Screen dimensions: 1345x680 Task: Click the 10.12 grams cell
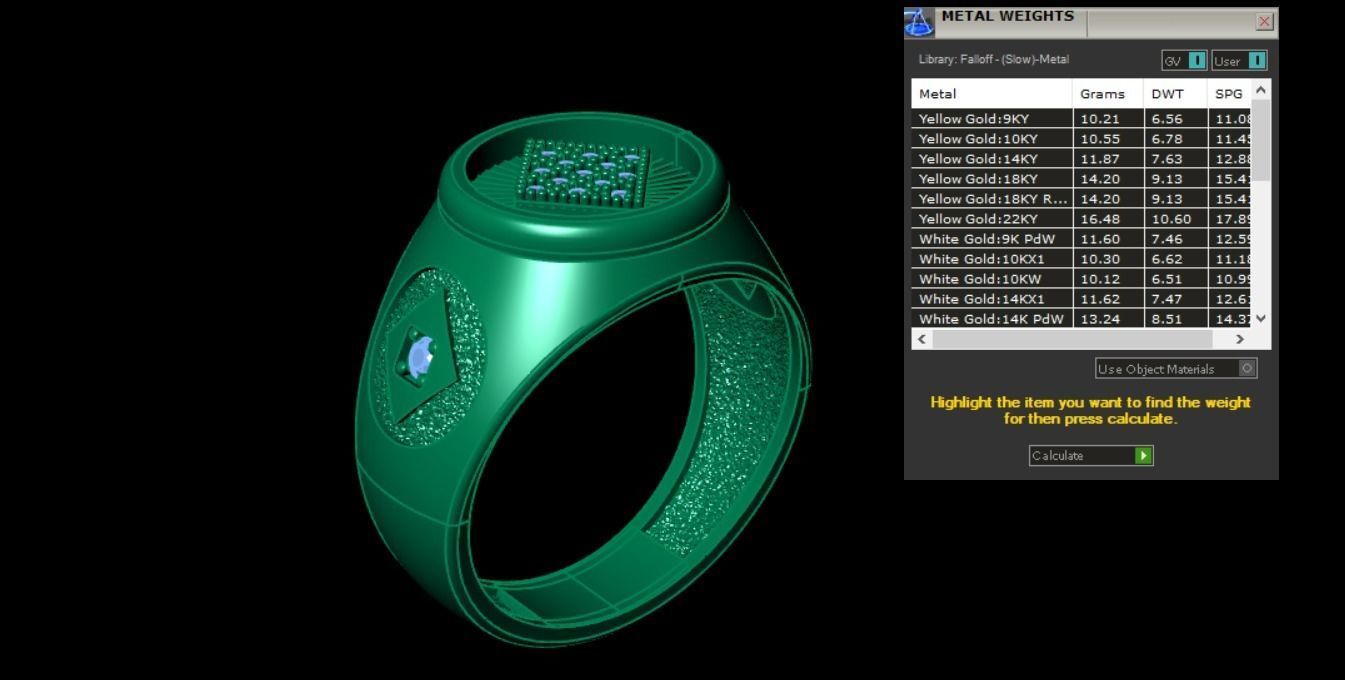(1108, 279)
